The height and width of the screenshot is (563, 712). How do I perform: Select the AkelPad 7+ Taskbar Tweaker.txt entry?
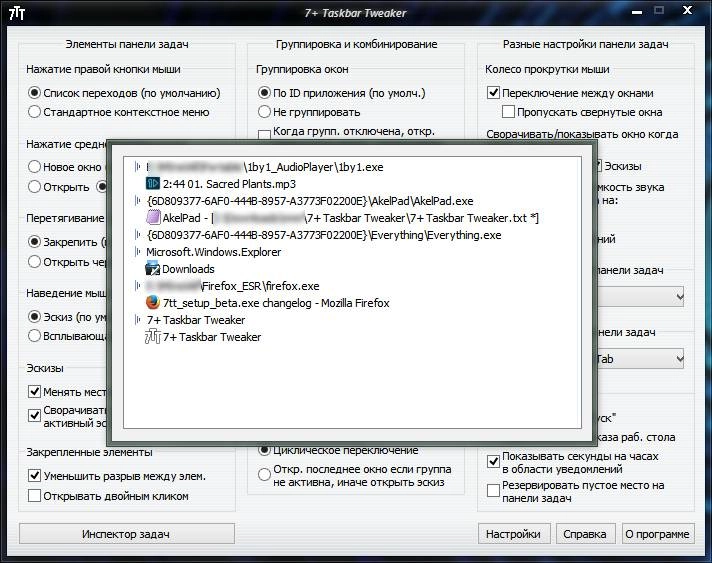click(351, 218)
